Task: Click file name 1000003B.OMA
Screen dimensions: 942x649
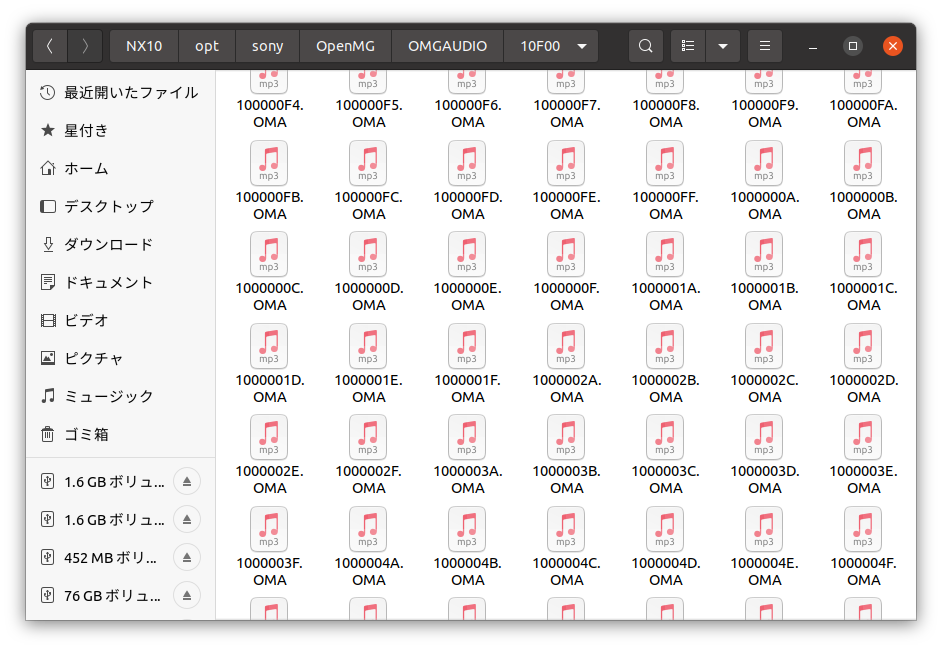Action: pyautogui.click(x=567, y=480)
